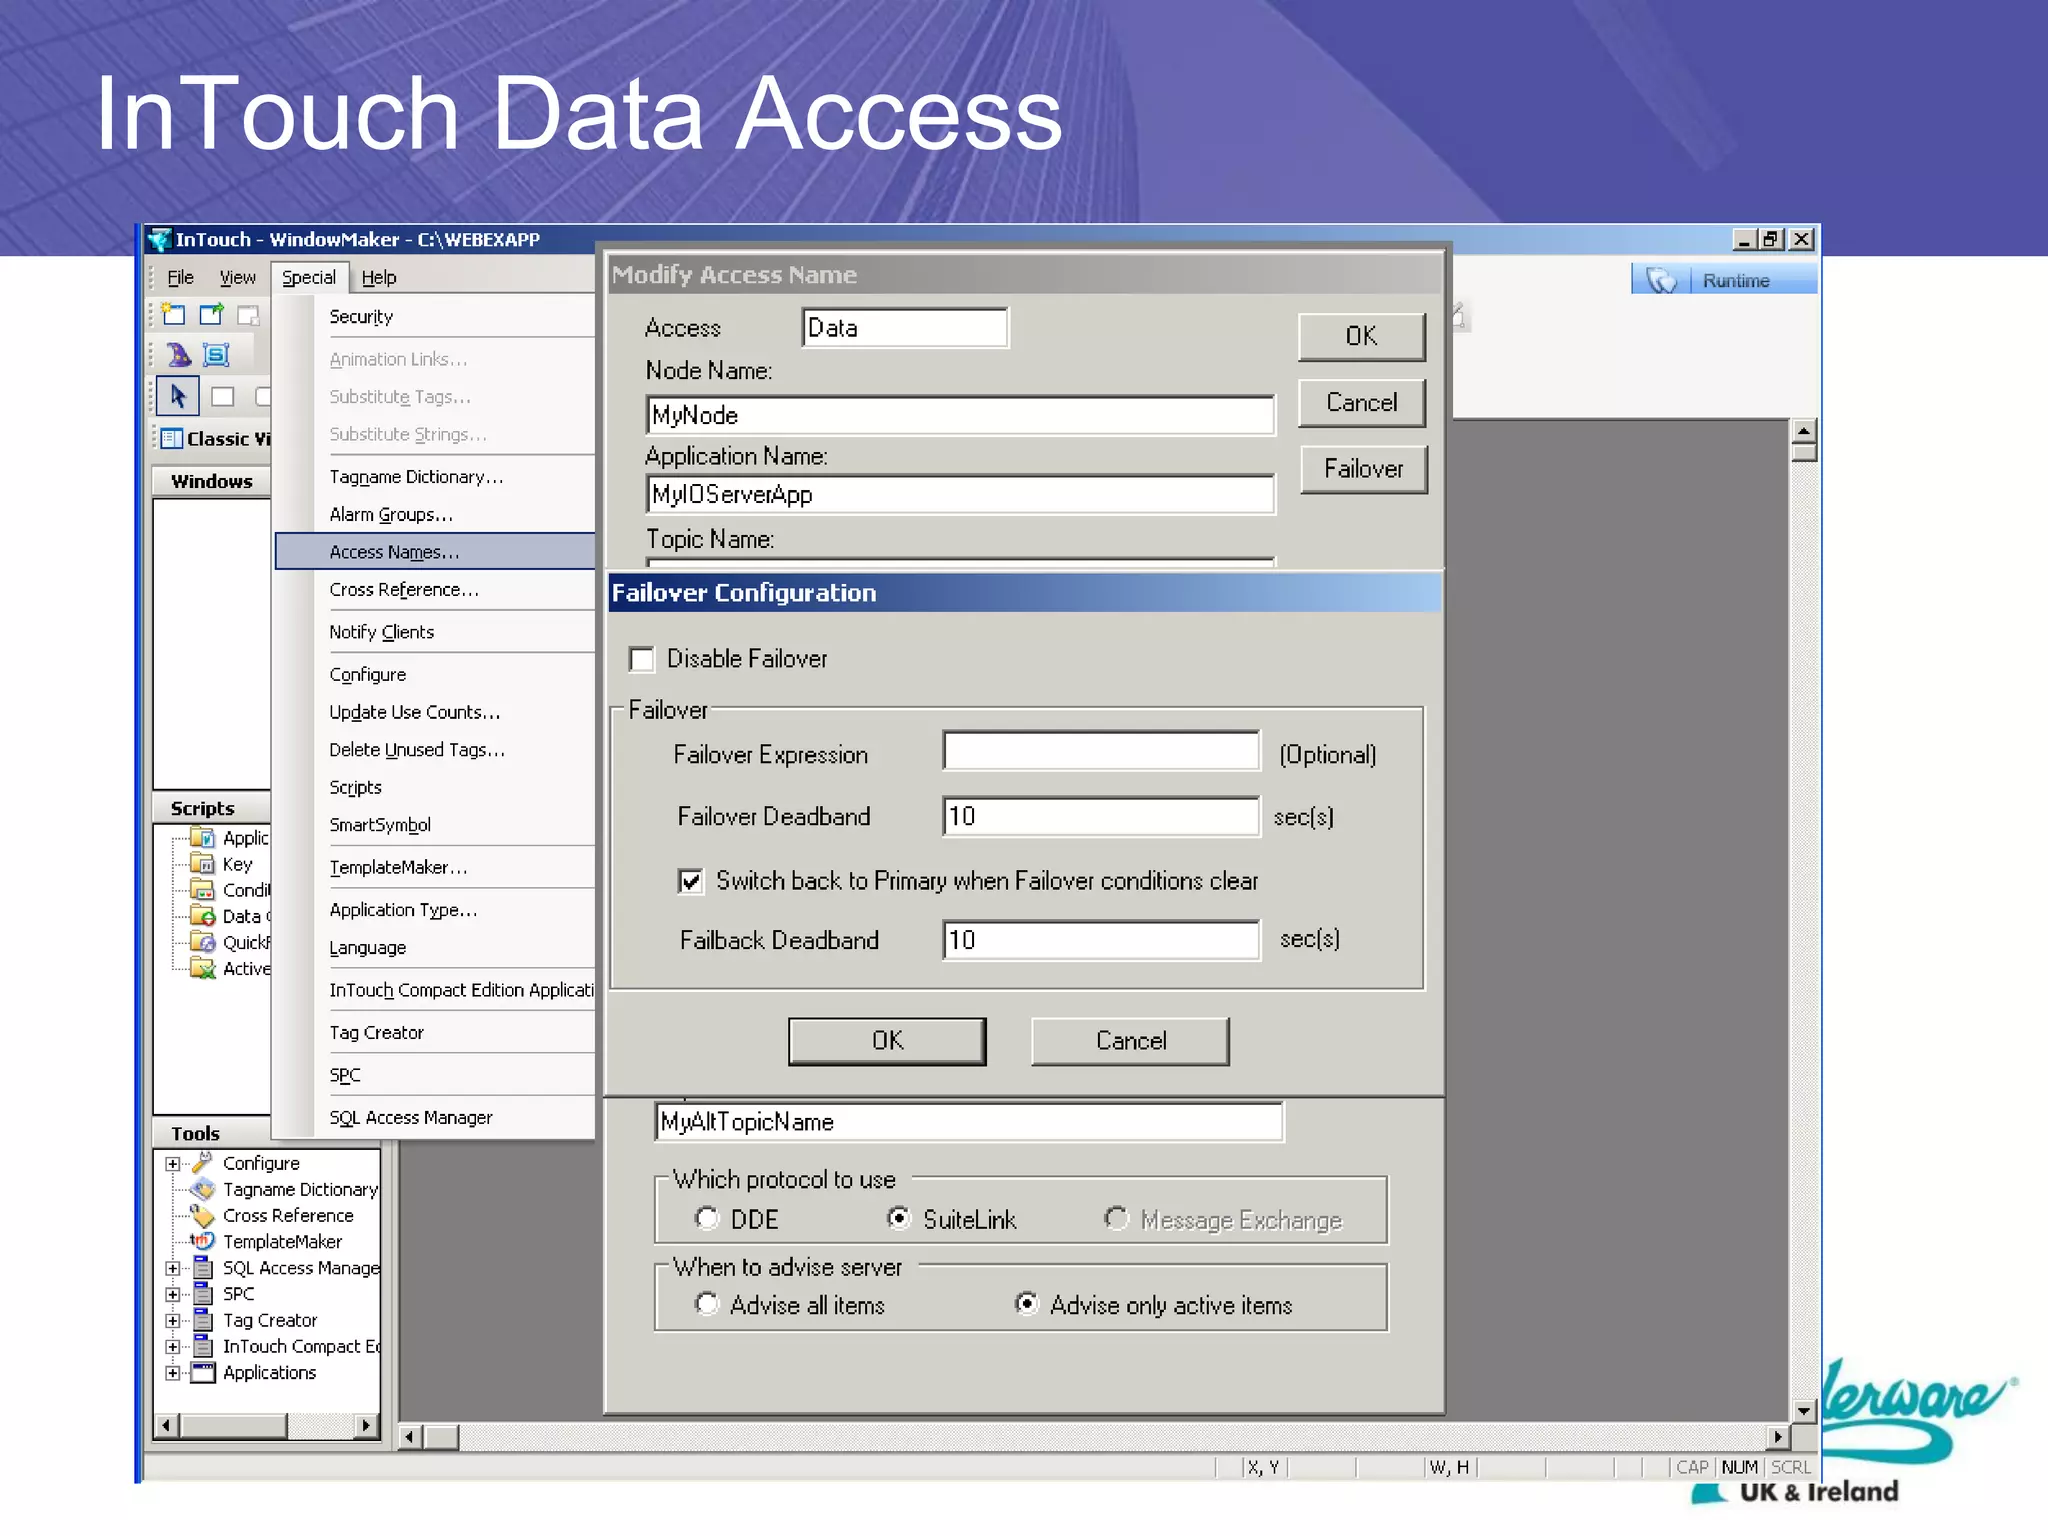Click the greyed Close Window toolbar icon
2048x1536 pixels.
coord(248,315)
